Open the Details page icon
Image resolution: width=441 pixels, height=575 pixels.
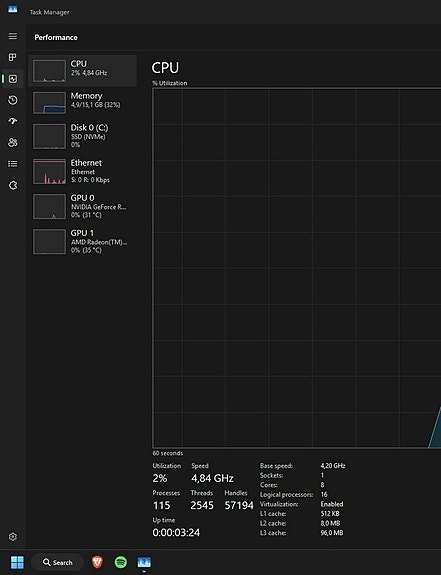[13, 164]
